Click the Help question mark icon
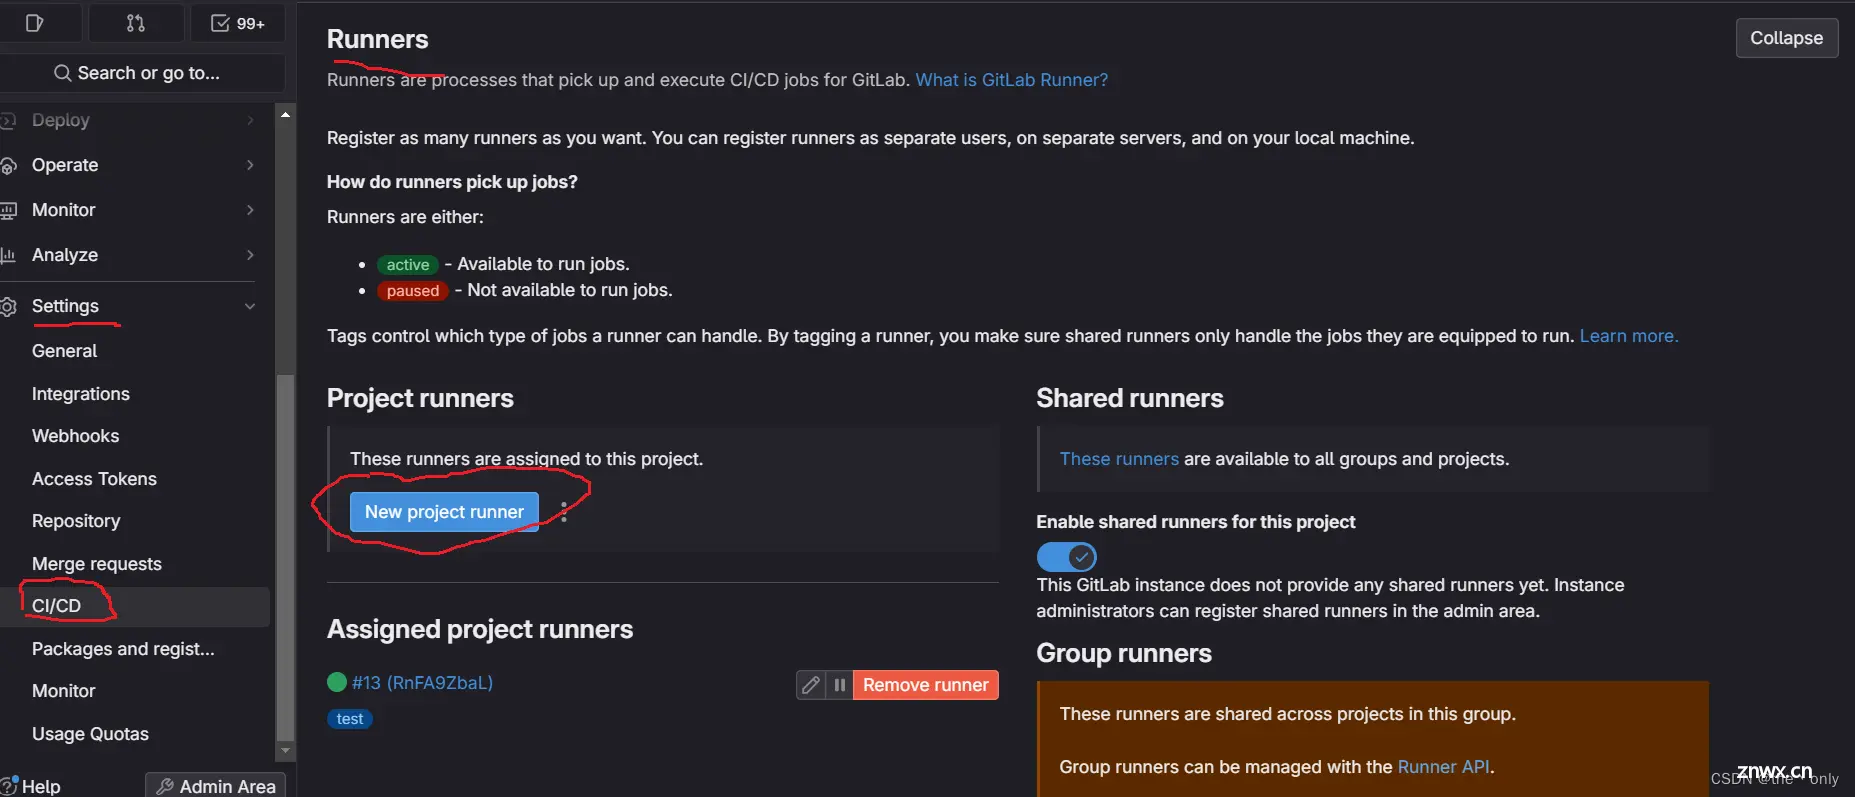The image size is (1855, 797). click(9, 785)
